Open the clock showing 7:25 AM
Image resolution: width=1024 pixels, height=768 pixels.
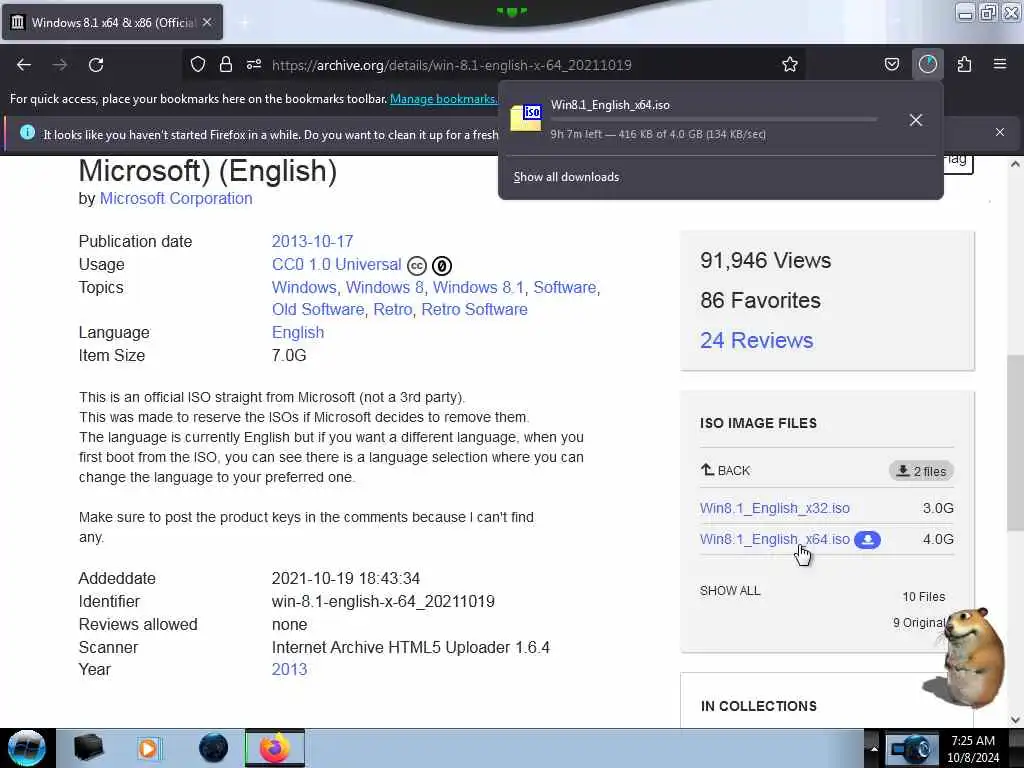click(973, 749)
